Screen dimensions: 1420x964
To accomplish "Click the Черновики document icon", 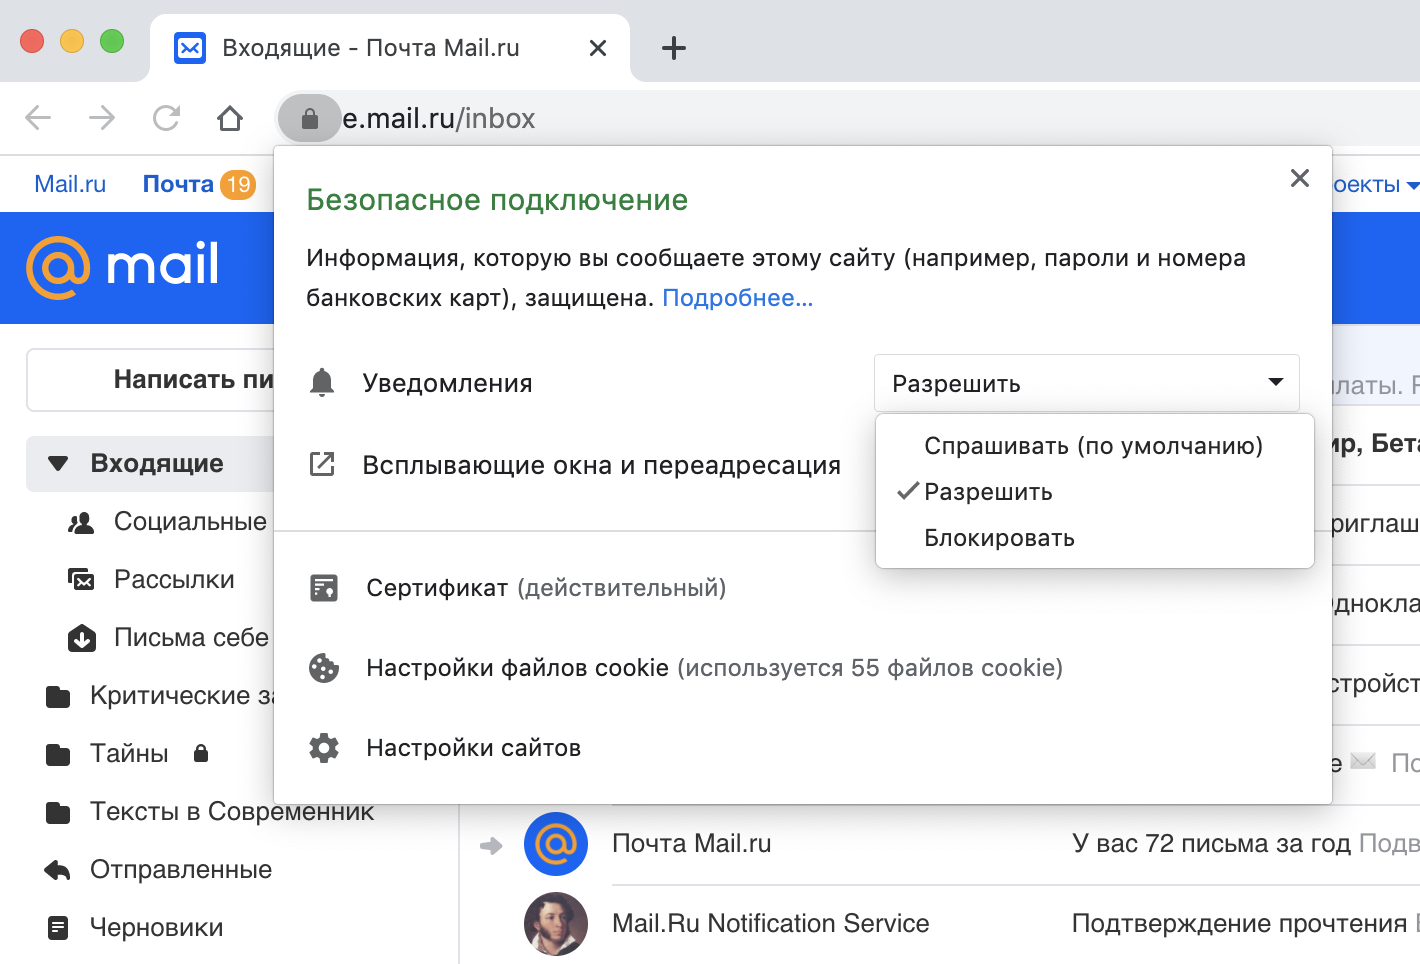I will (x=59, y=928).
